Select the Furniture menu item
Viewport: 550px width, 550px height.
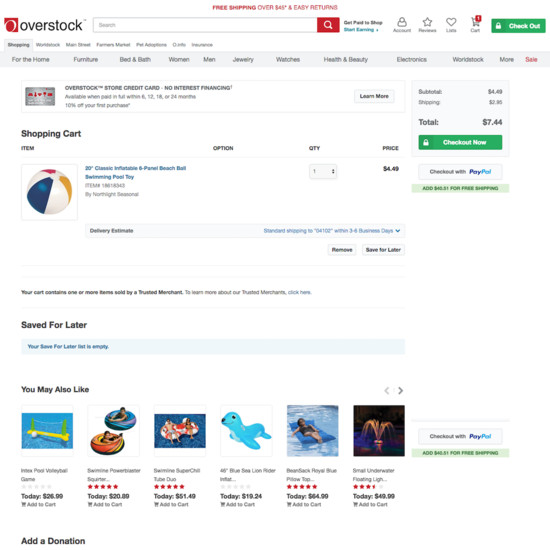[86, 60]
